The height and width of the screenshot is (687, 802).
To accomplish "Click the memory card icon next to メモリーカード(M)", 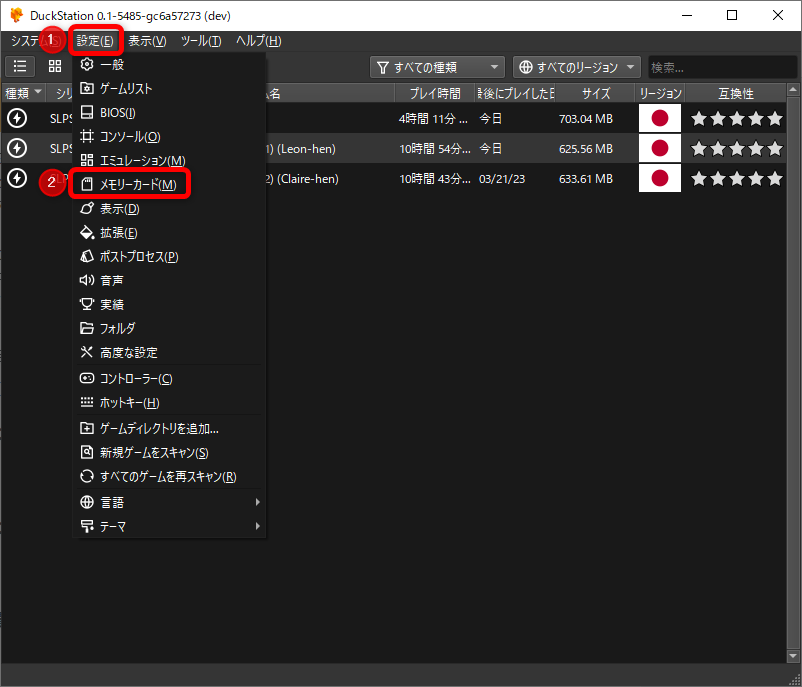I will pyautogui.click(x=85, y=184).
